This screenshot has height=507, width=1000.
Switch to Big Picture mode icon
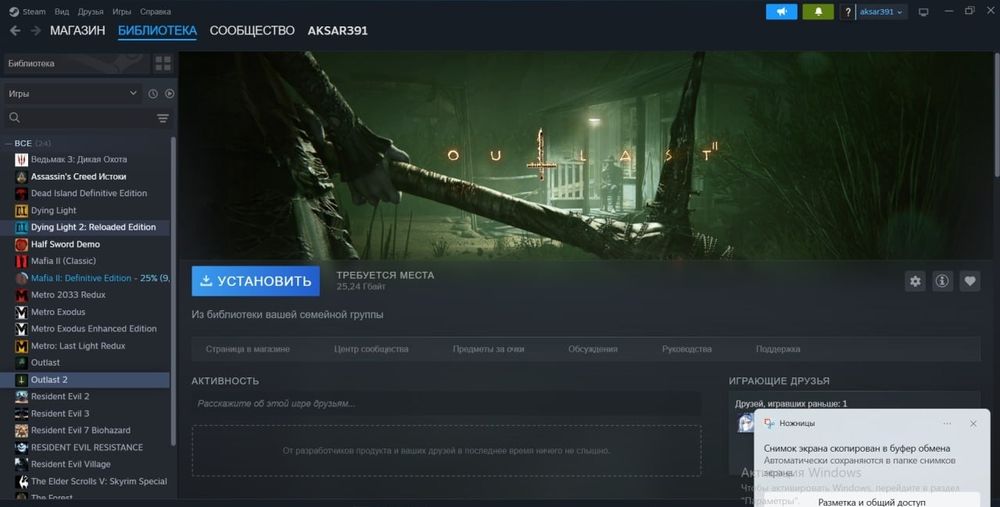pyautogui.click(x=923, y=11)
